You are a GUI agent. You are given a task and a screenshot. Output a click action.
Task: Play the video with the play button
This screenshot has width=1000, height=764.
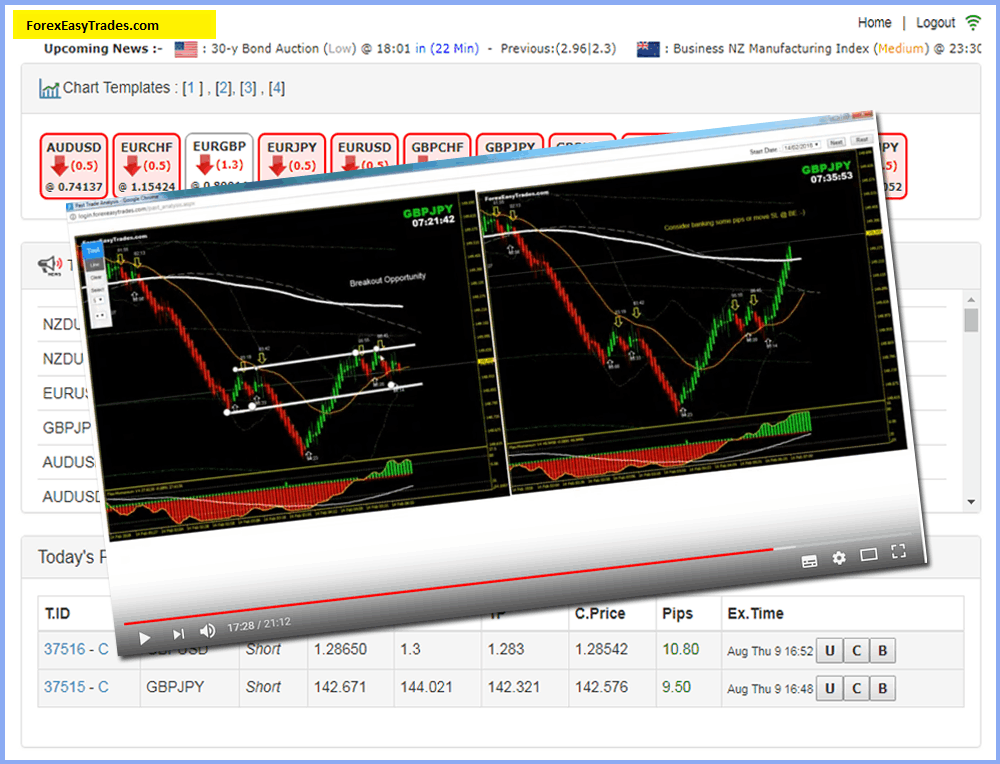145,637
